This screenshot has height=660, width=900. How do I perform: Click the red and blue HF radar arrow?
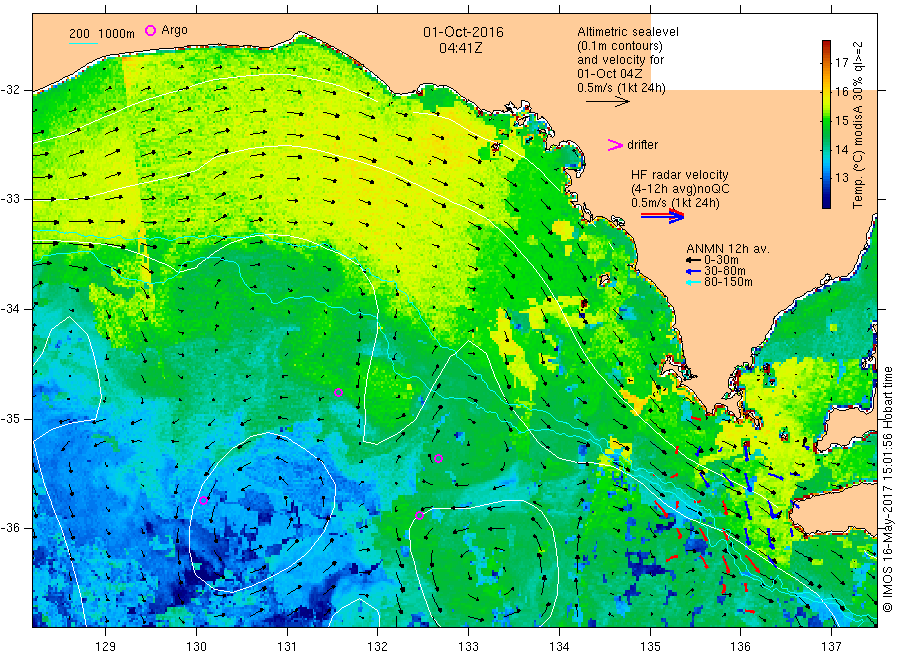click(662, 216)
